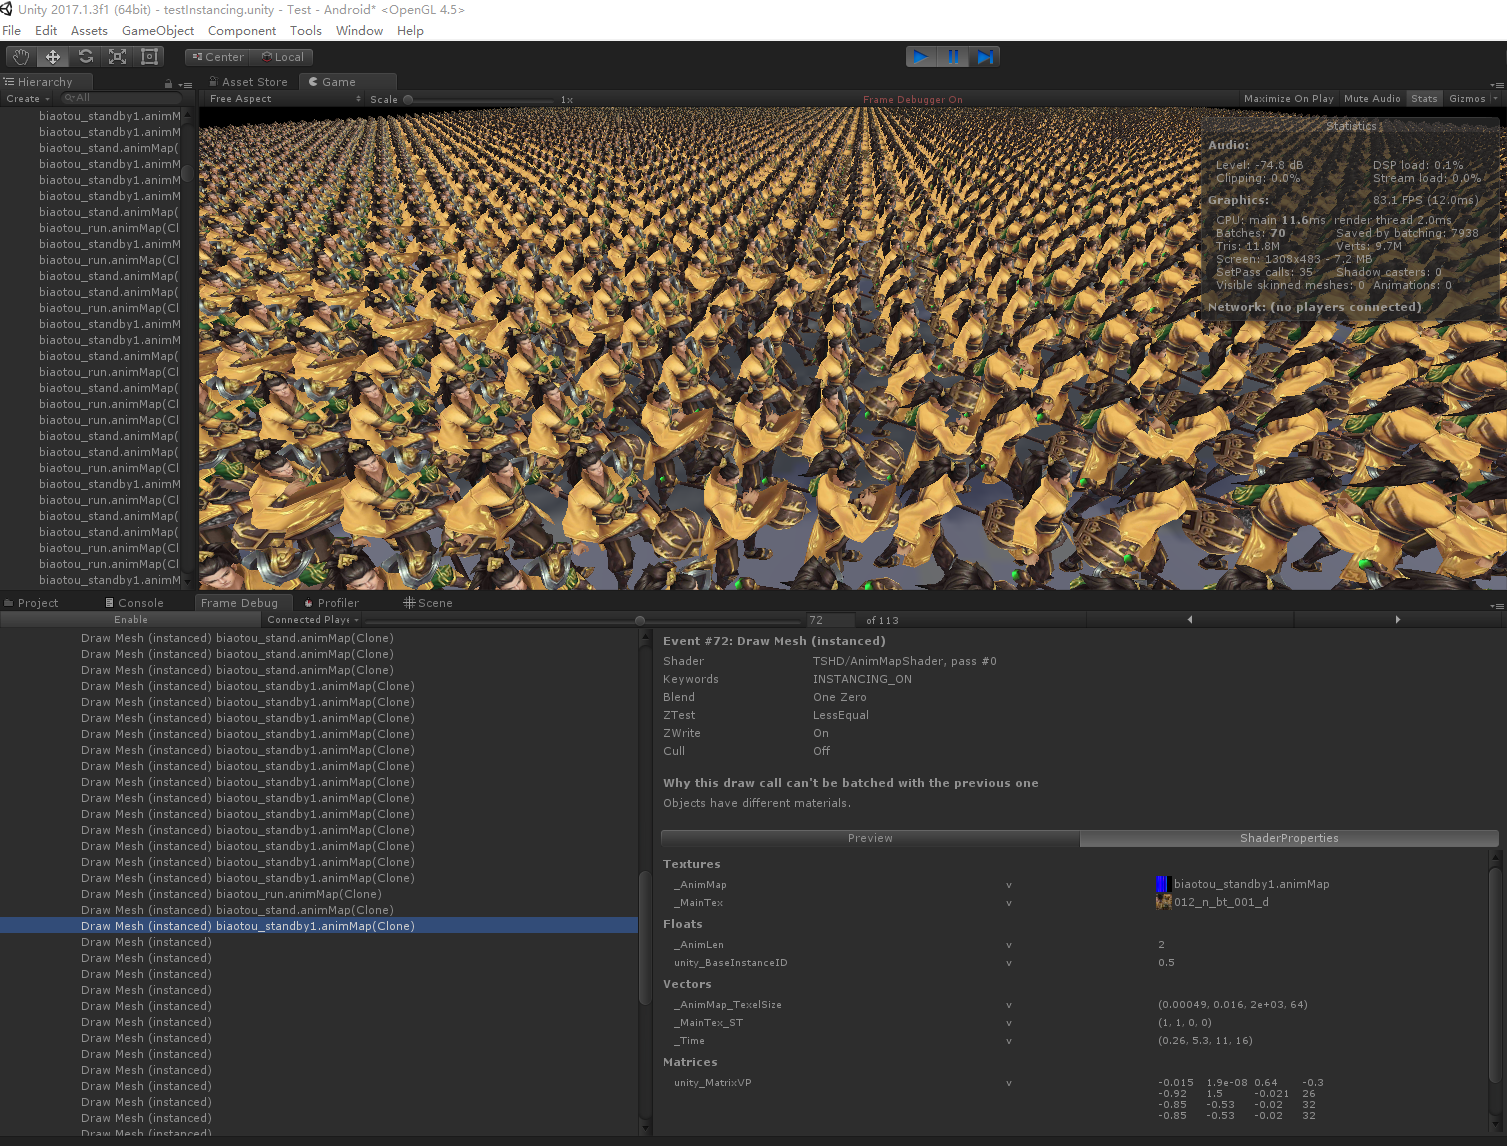This screenshot has width=1507, height=1146.
Task: Select the Move tool
Action: pos(53,57)
